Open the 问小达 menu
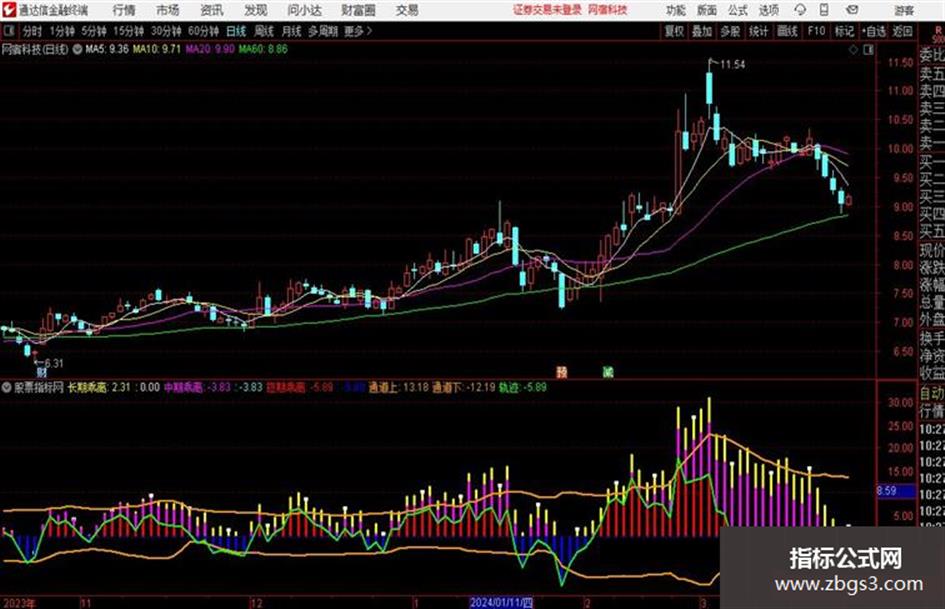The height and width of the screenshot is (609, 945). tap(304, 10)
